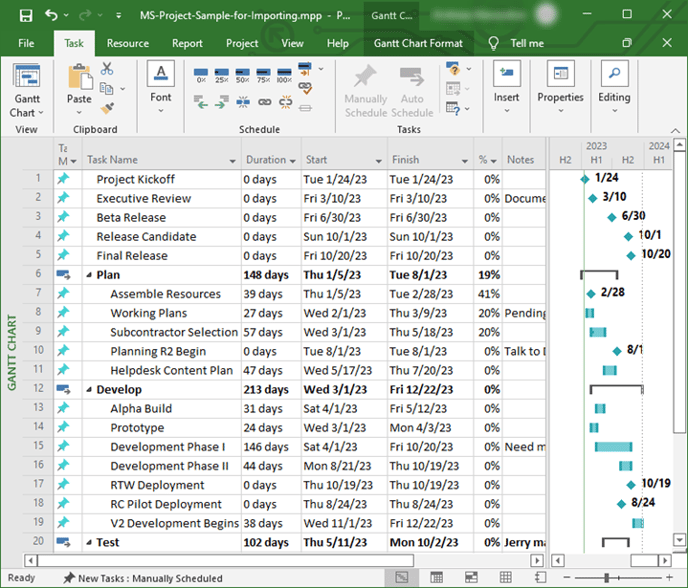Open the Help tab
Viewport: 688px width, 588px height.
(x=337, y=43)
